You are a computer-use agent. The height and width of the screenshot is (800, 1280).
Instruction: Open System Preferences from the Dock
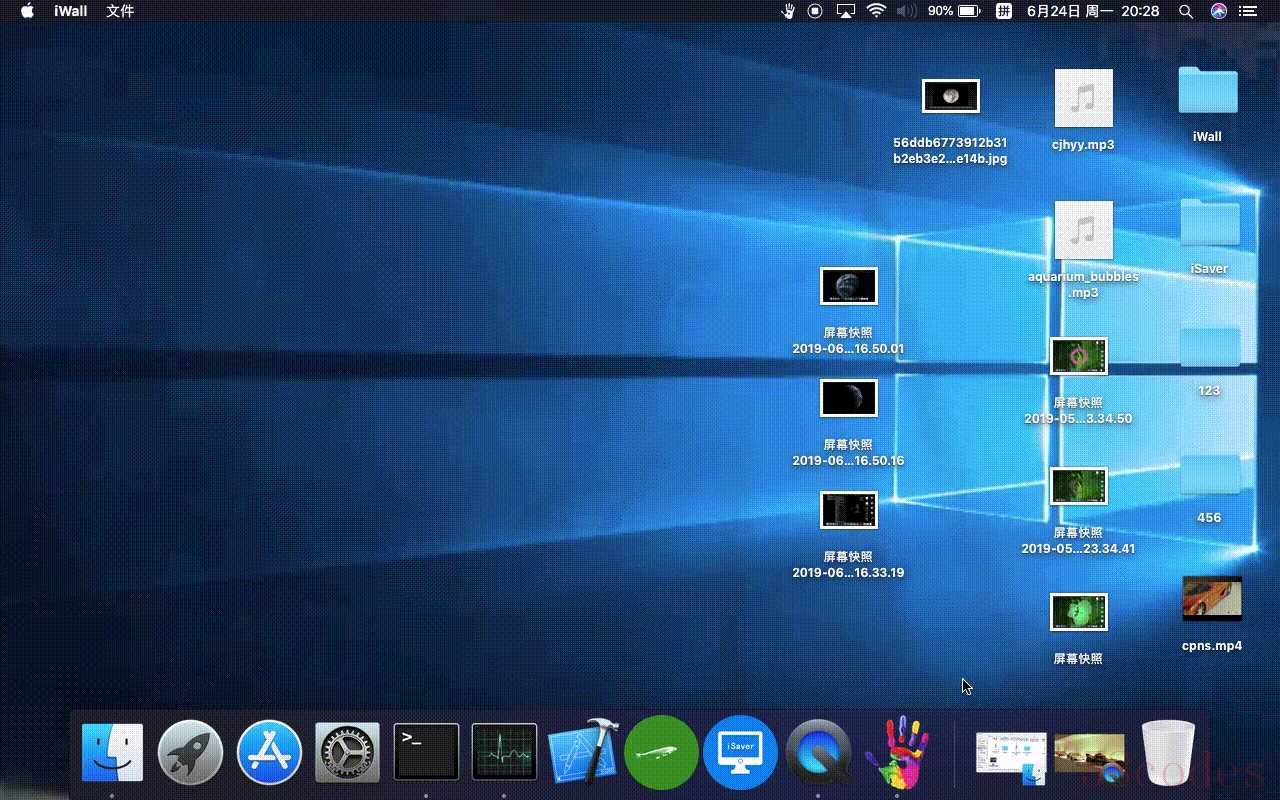click(x=347, y=752)
